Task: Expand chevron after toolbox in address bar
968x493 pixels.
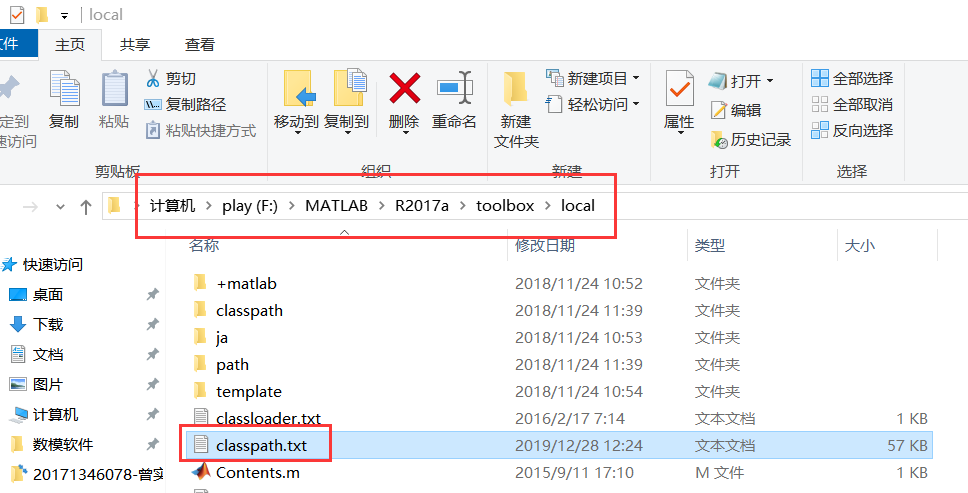Action: coord(548,206)
